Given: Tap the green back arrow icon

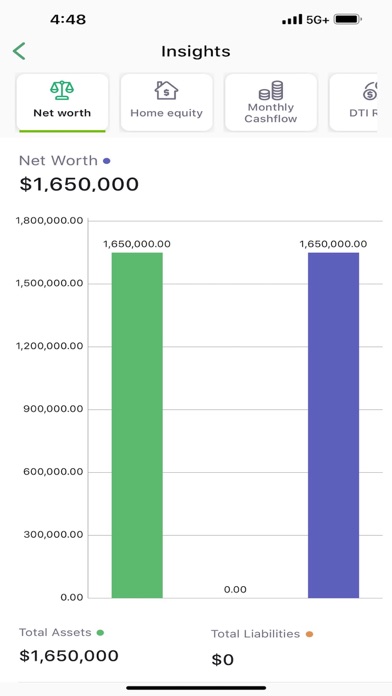Looking at the screenshot, I should (x=19, y=51).
